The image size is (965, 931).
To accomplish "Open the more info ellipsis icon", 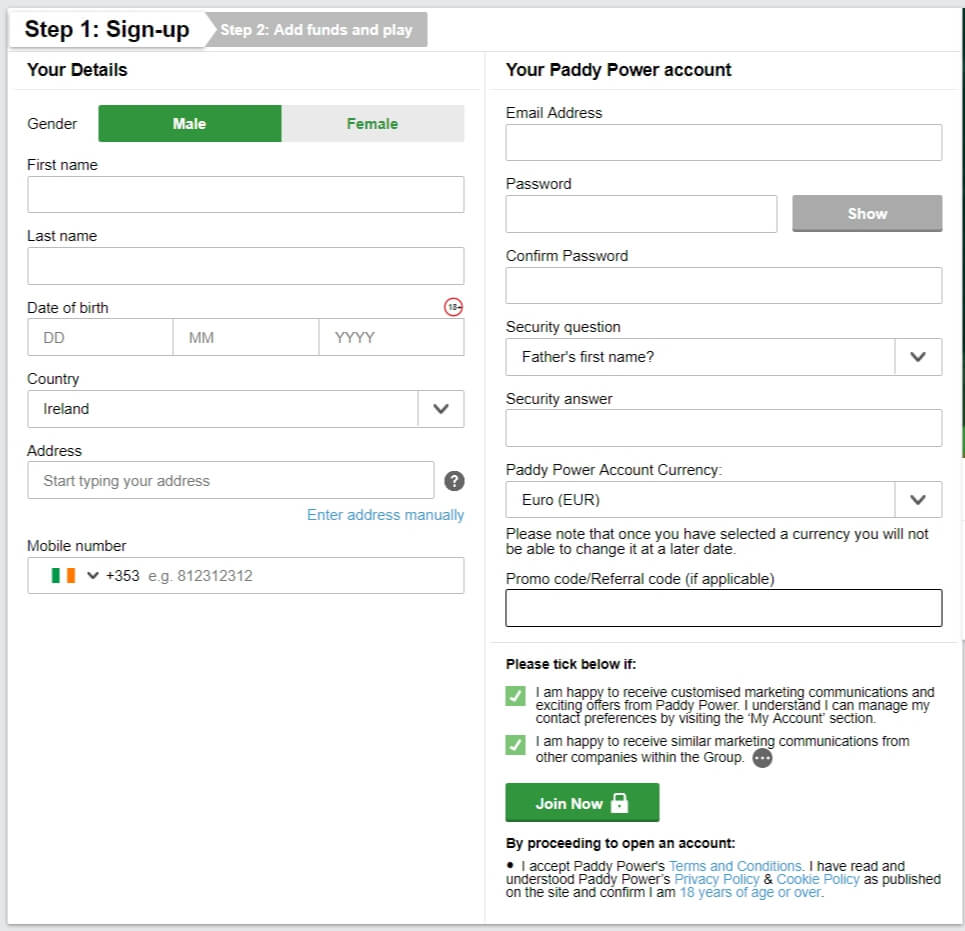I will (x=763, y=758).
